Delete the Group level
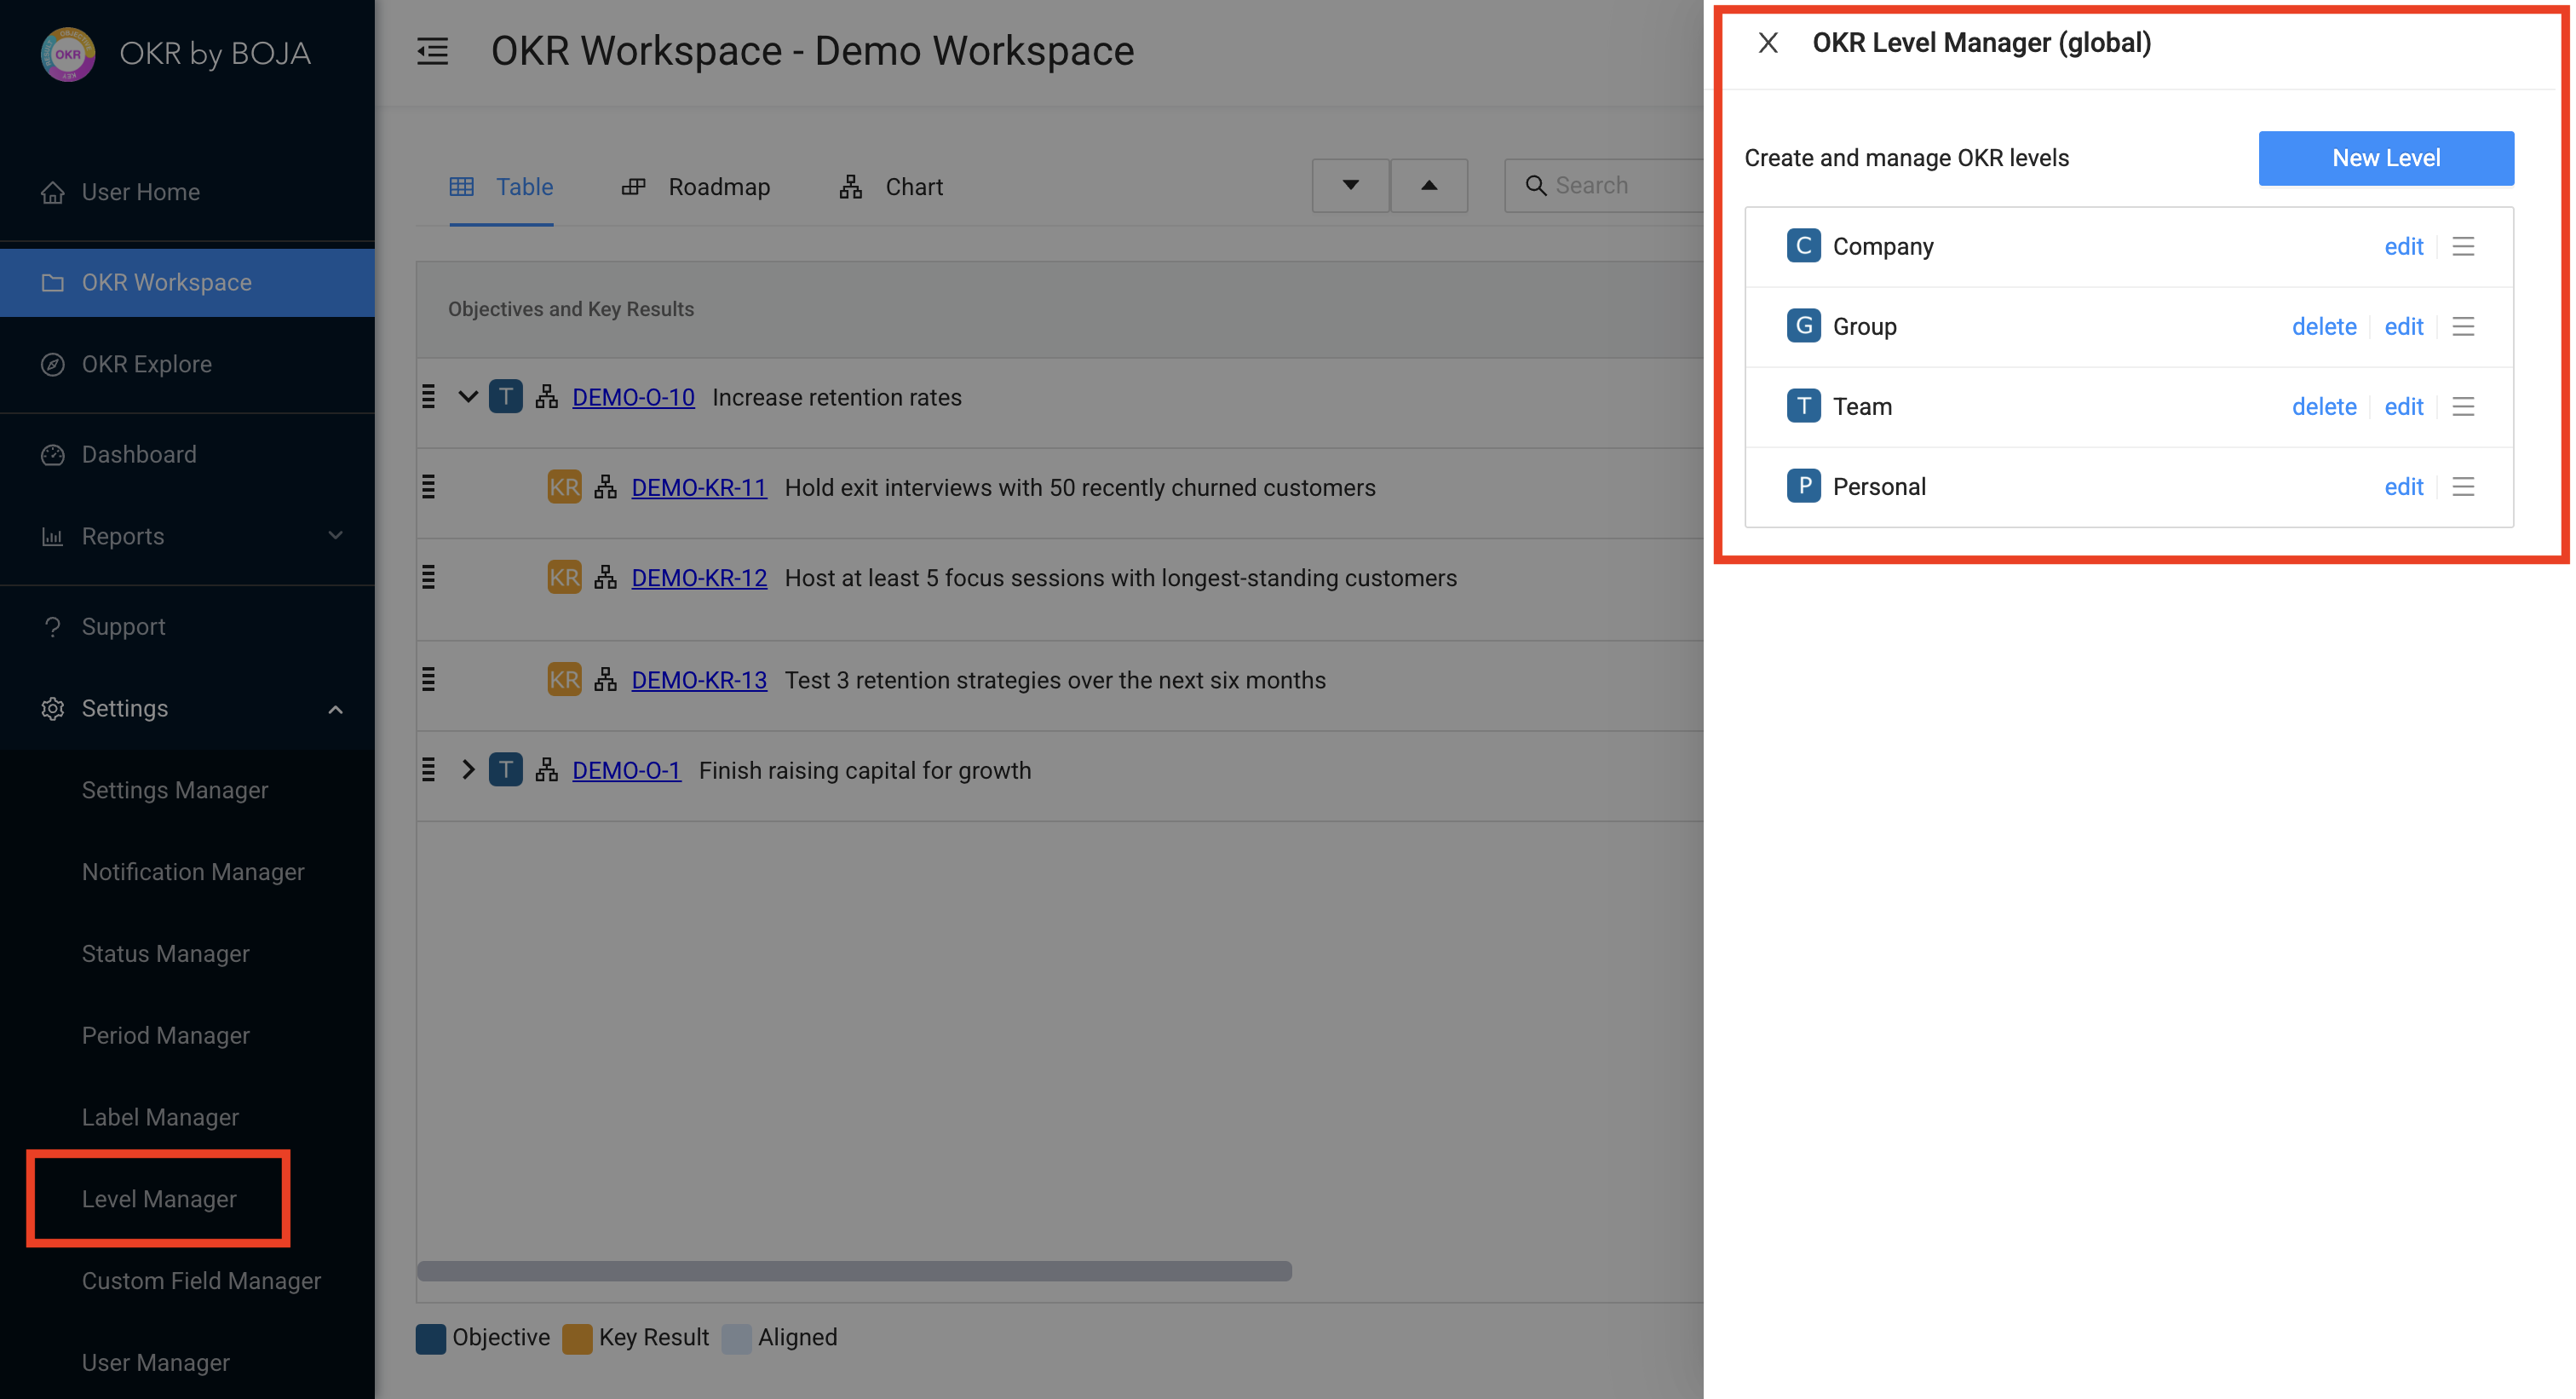 [x=2323, y=326]
